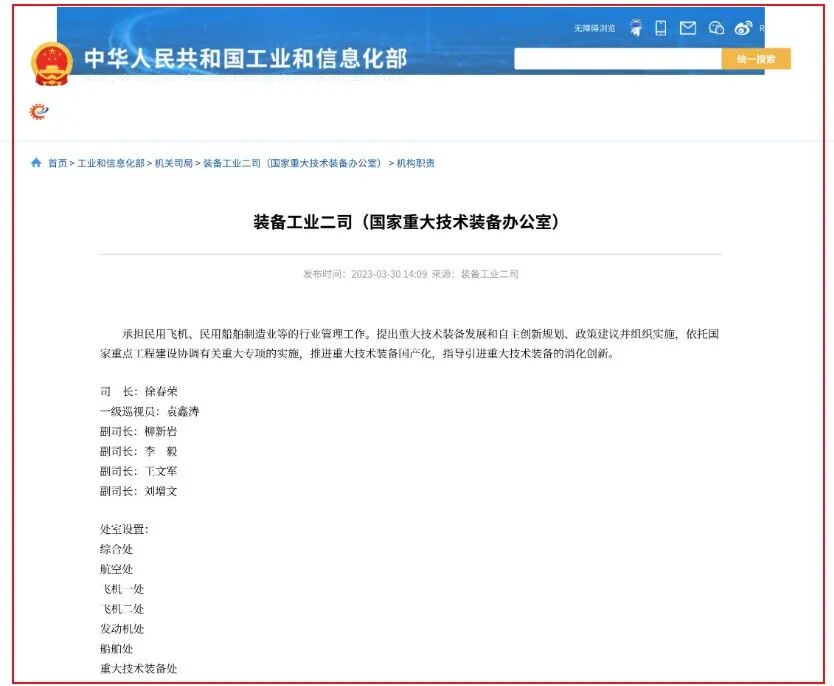Click the 发动机处 entry
Image resolution: width=834 pixels, height=686 pixels.
pyautogui.click(x=122, y=629)
